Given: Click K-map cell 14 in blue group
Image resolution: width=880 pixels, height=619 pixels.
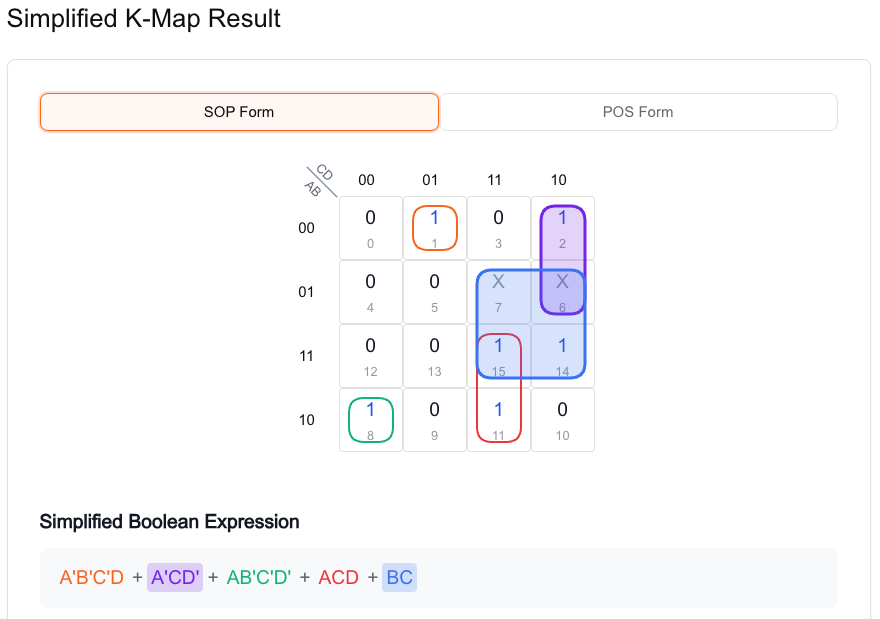Looking at the screenshot, I should pos(563,356).
